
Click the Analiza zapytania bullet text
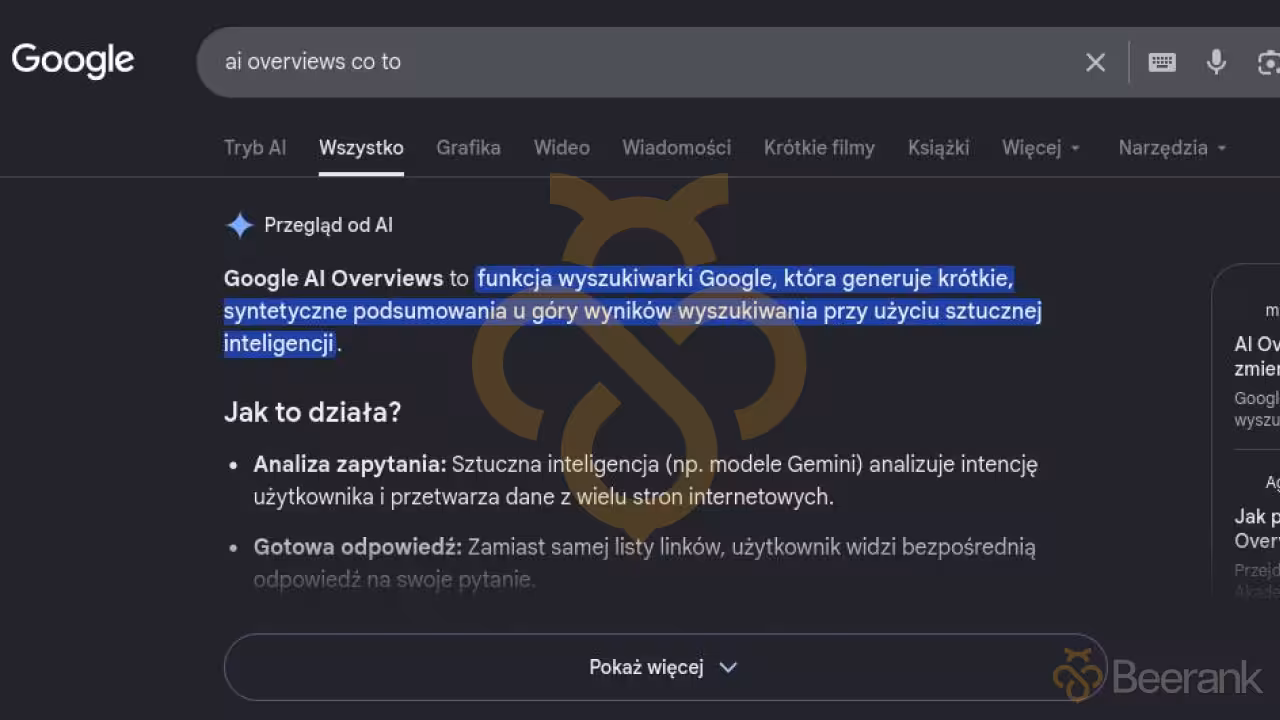(x=645, y=480)
